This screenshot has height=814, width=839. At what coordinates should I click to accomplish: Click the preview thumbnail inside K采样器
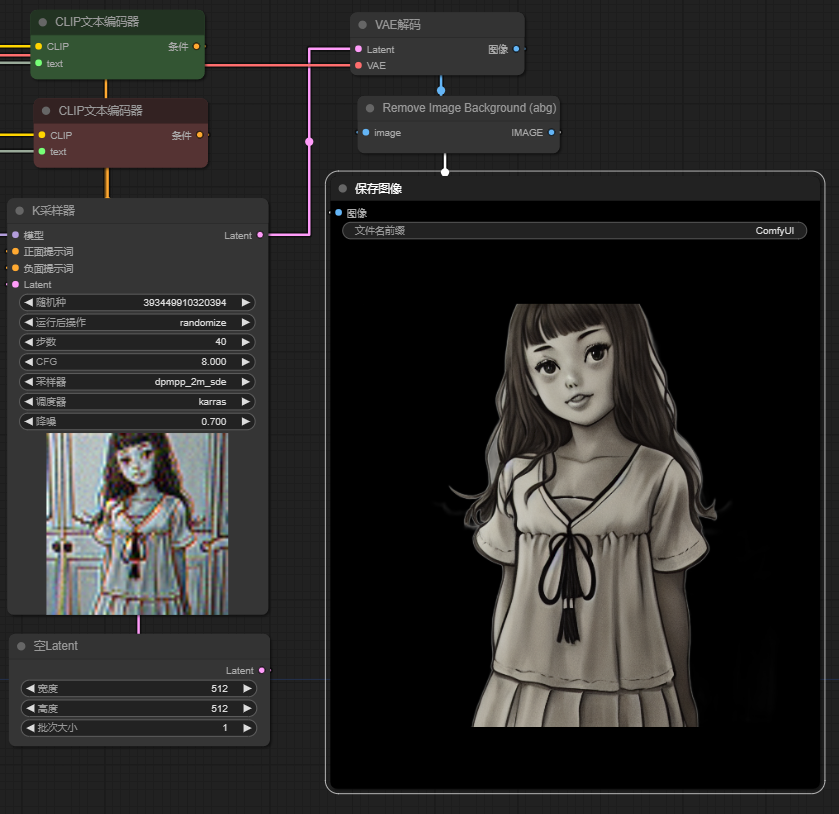click(x=137, y=523)
